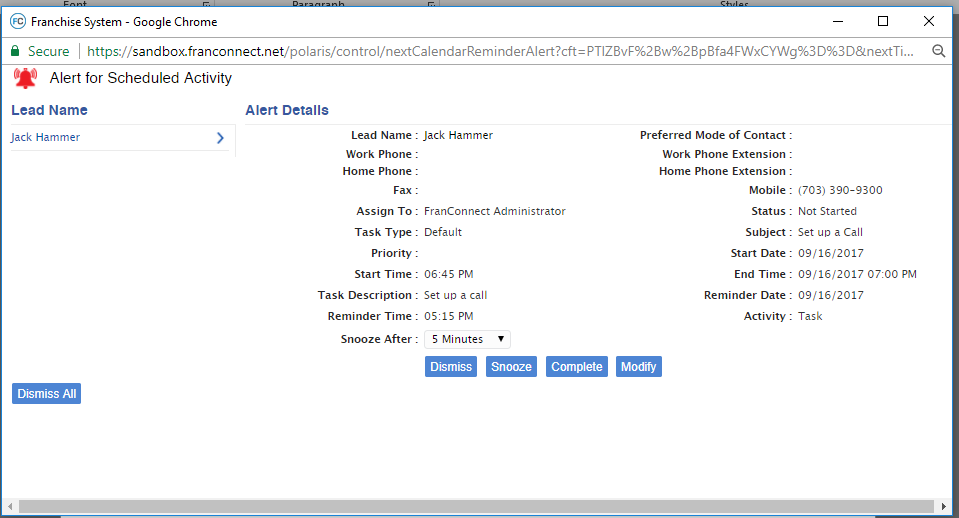This screenshot has width=959, height=518.
Task: Open Jack Hammer lead chevron arrow
Action: (x=220, y=138)
